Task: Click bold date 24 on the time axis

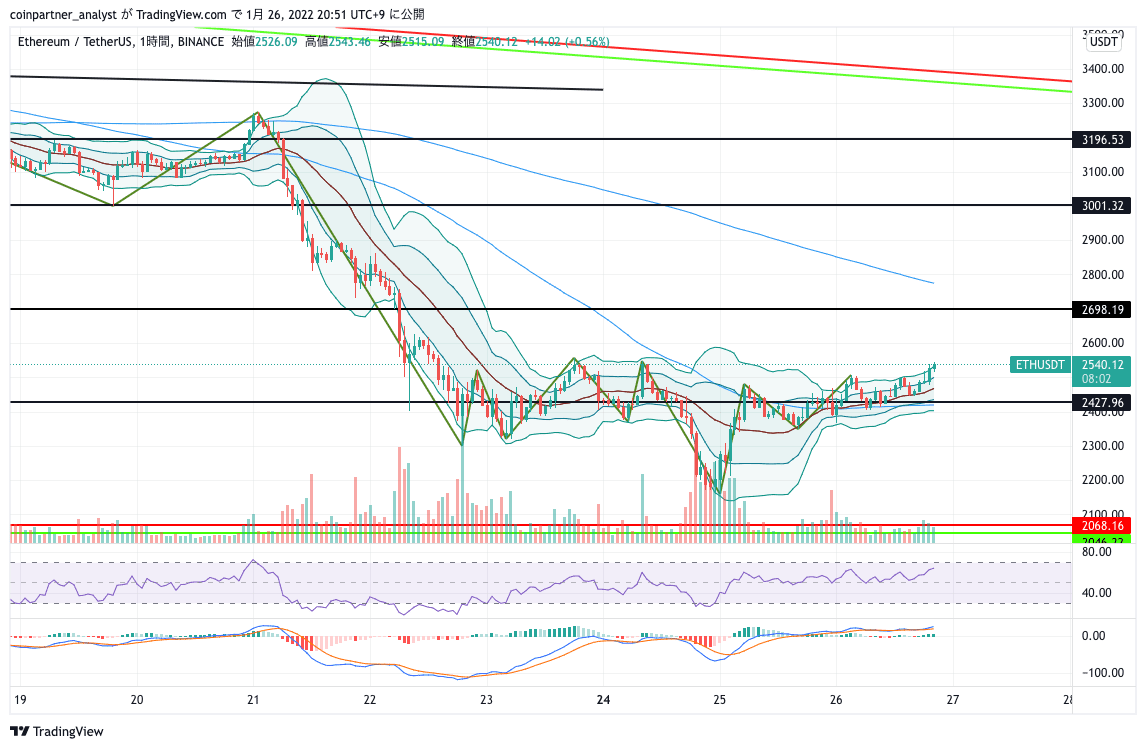Action: point(603,700)
